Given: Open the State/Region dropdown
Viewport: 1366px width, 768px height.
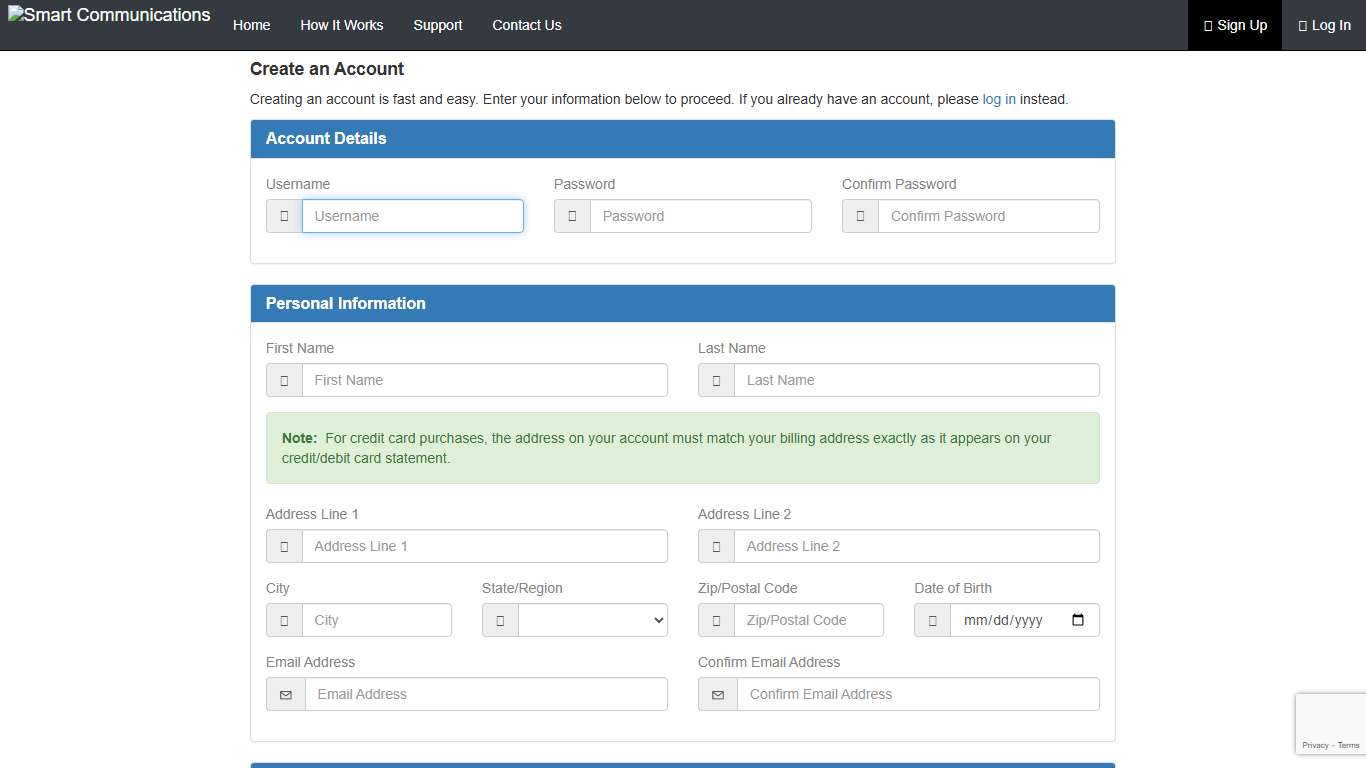Looking at the screenshot, I should coord(592,620).
